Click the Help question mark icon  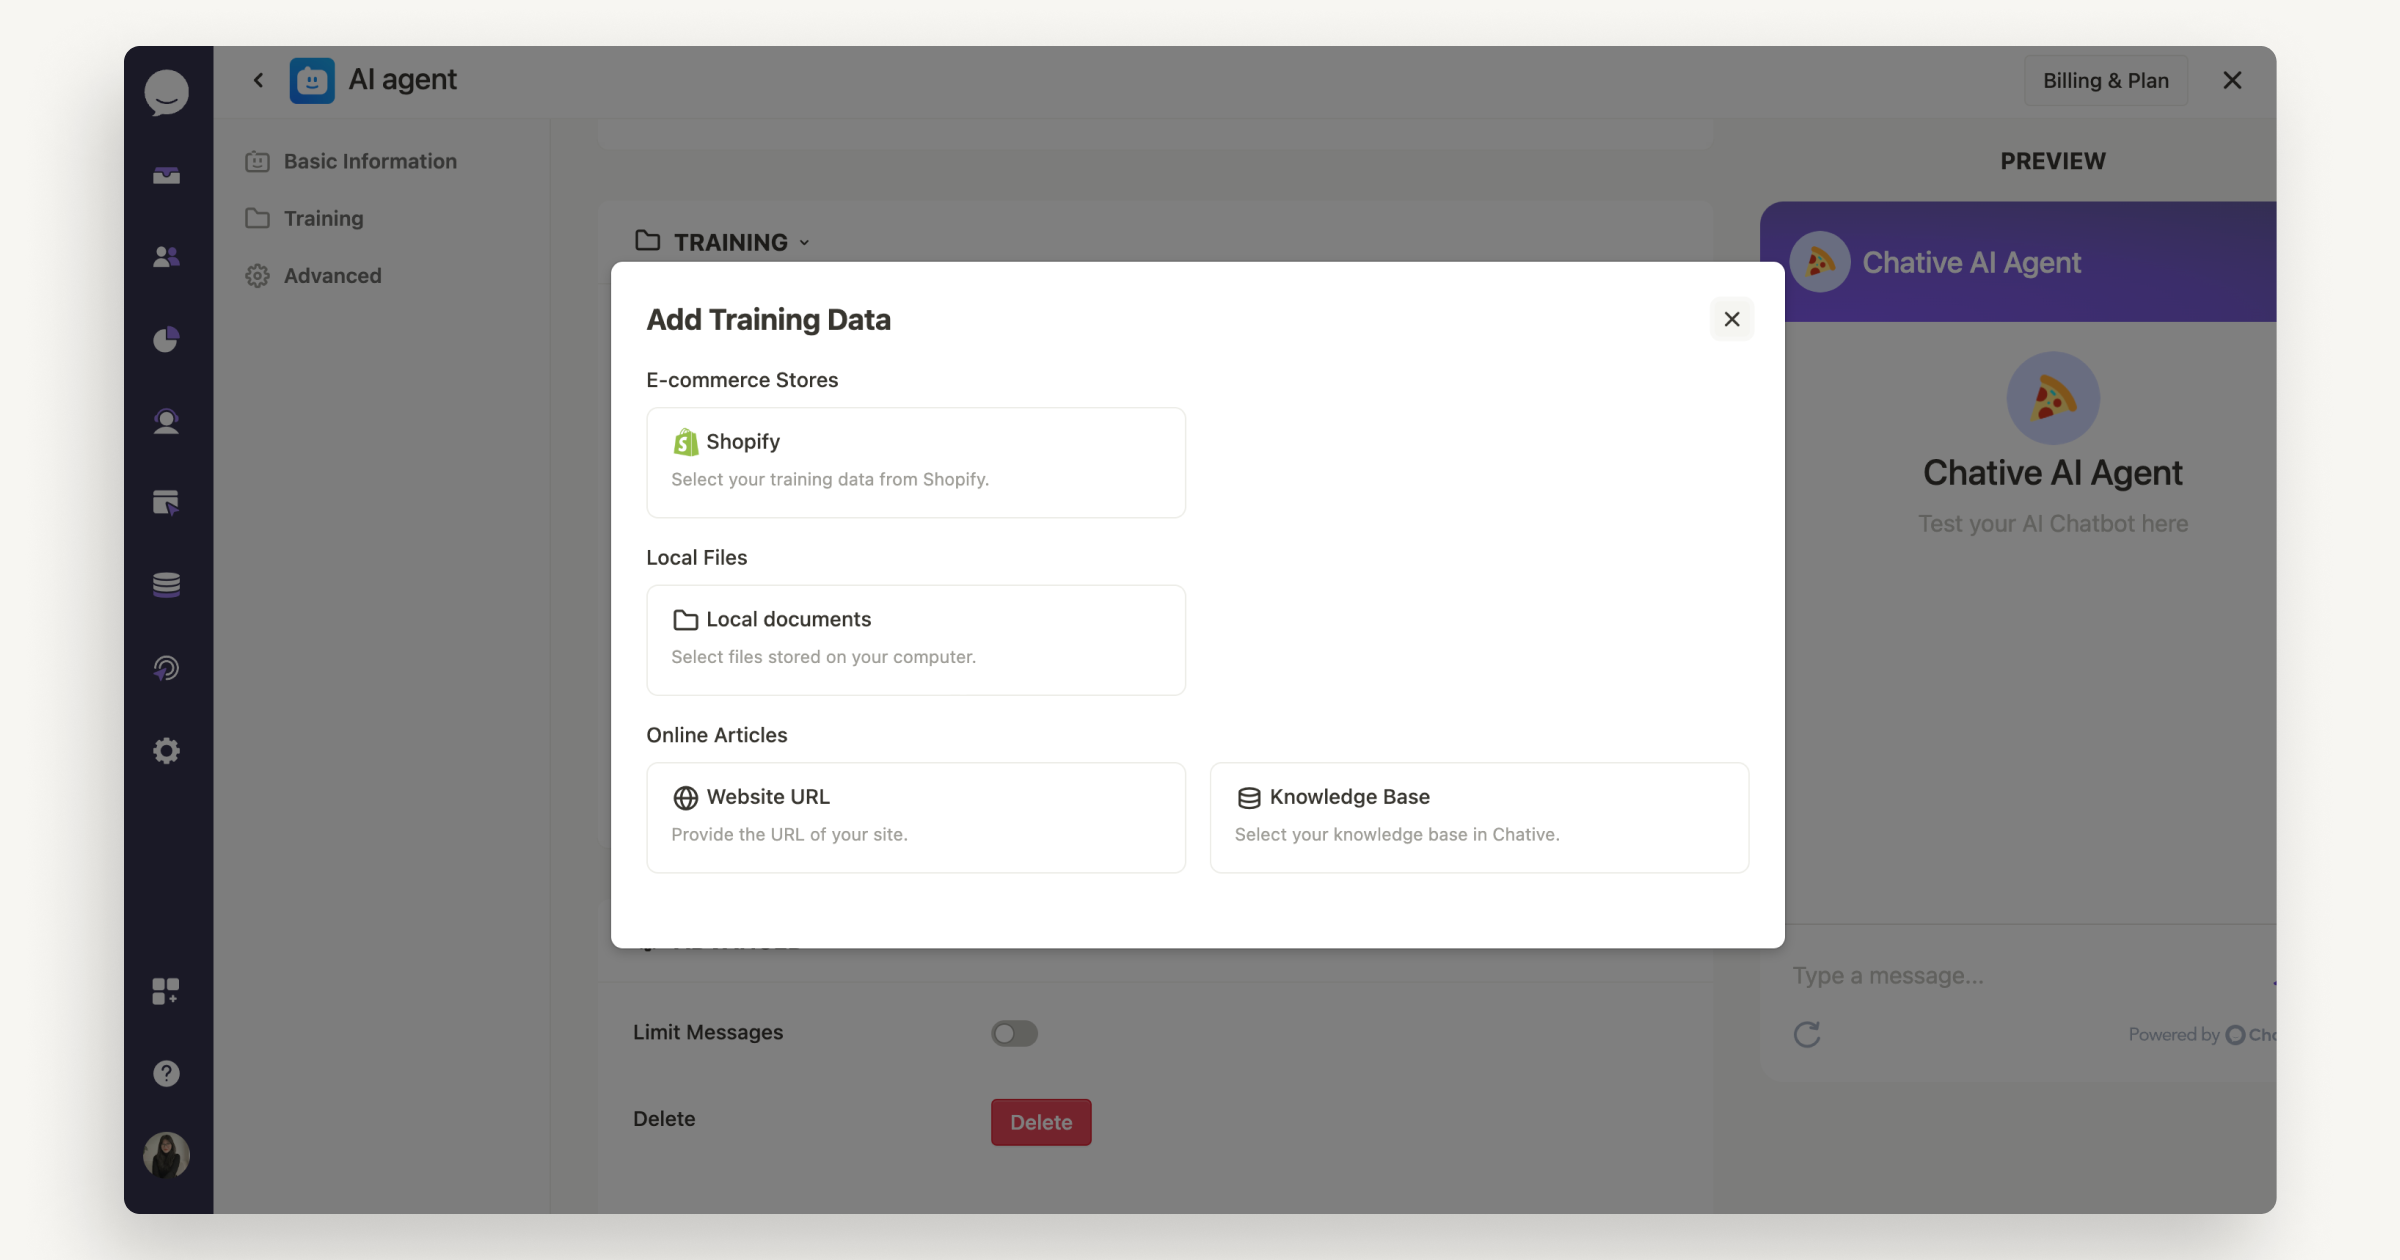tap(166, 1073)
